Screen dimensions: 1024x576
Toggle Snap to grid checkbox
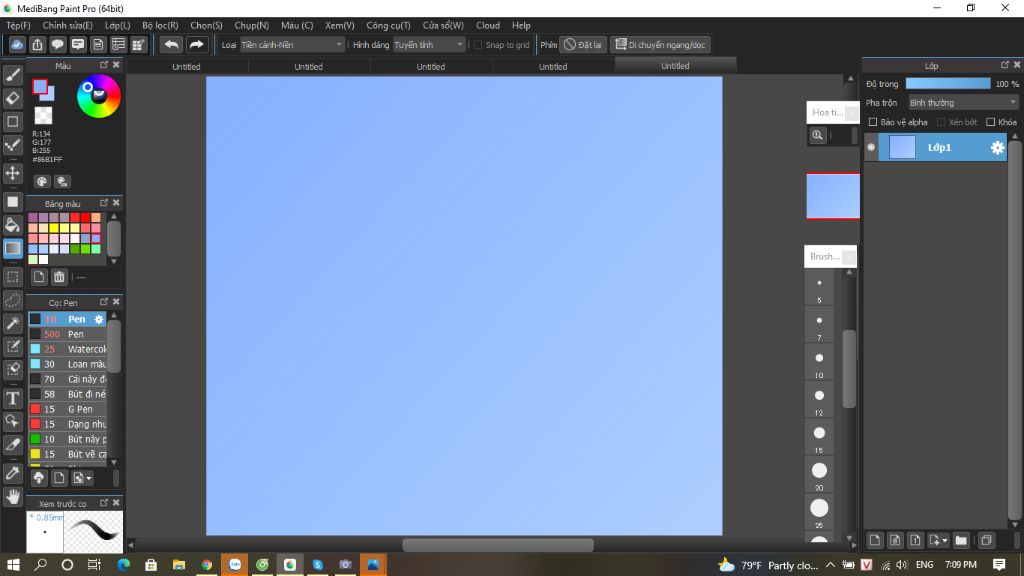point(477,44)
